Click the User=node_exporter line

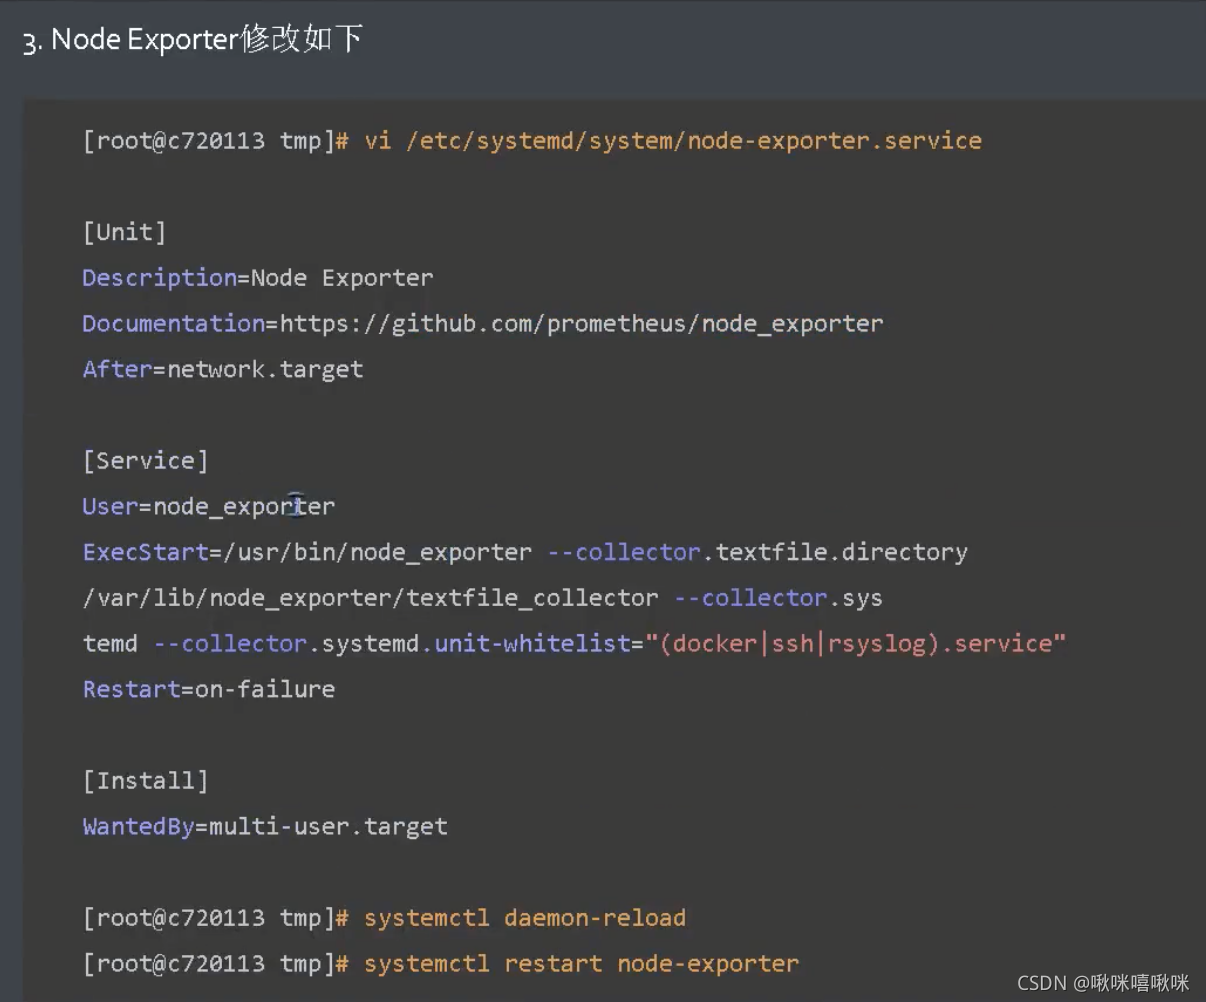point(209,507)
